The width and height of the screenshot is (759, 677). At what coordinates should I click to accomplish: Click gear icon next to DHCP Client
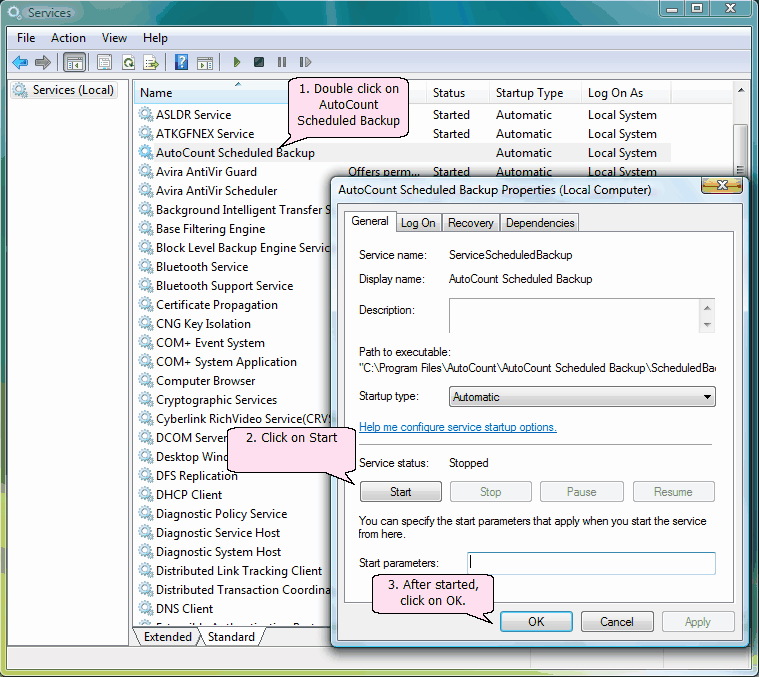(145, 494)
